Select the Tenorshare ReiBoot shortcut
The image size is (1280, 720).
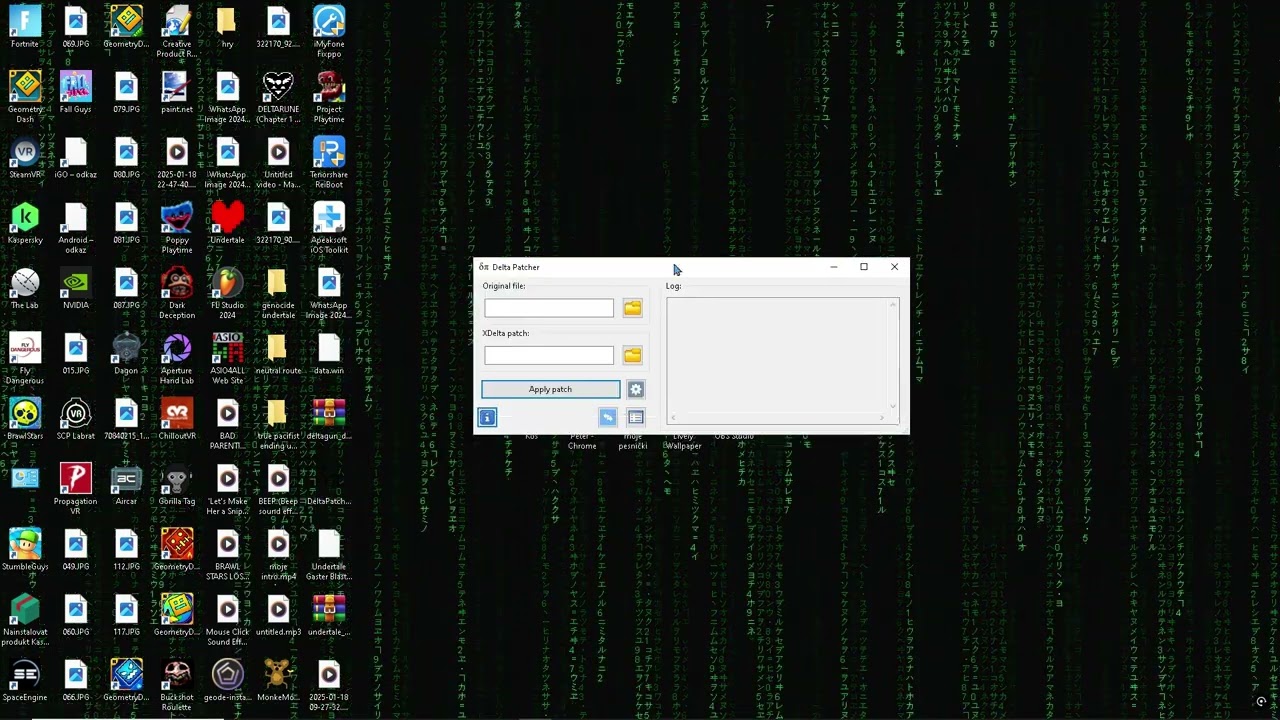(x=329, y=163)
